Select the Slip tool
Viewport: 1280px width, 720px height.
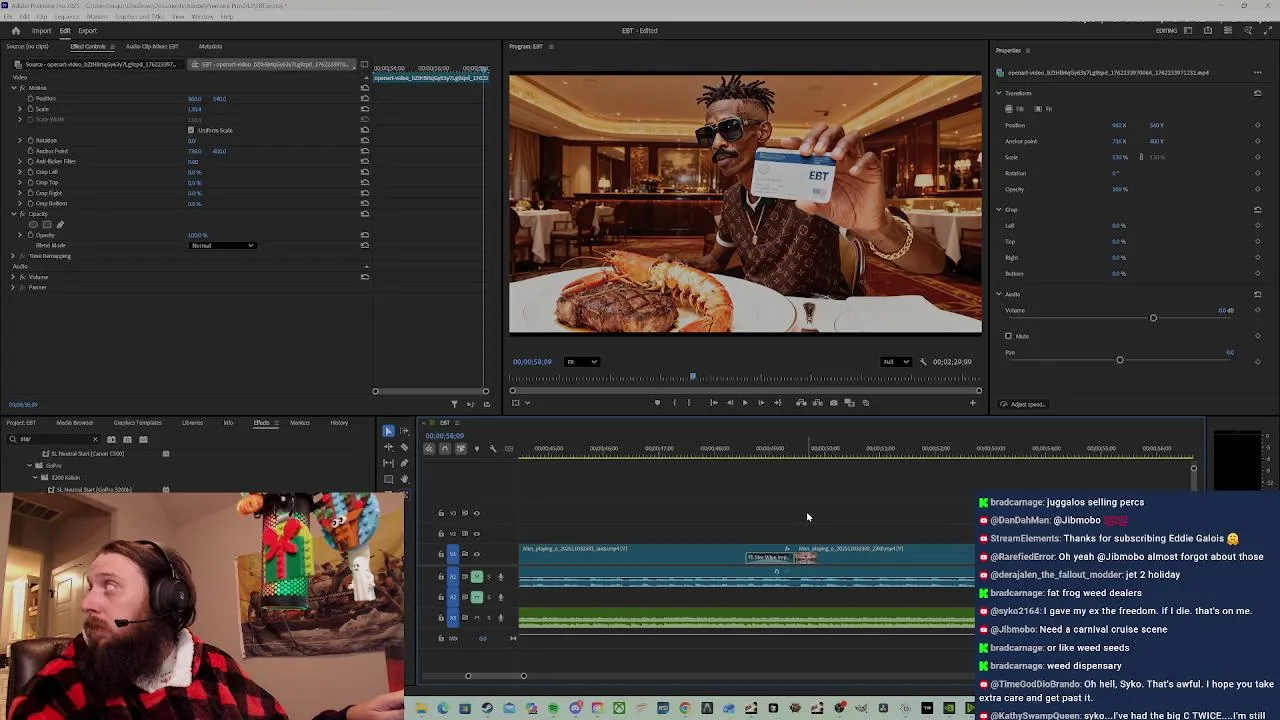coord(388,463)
